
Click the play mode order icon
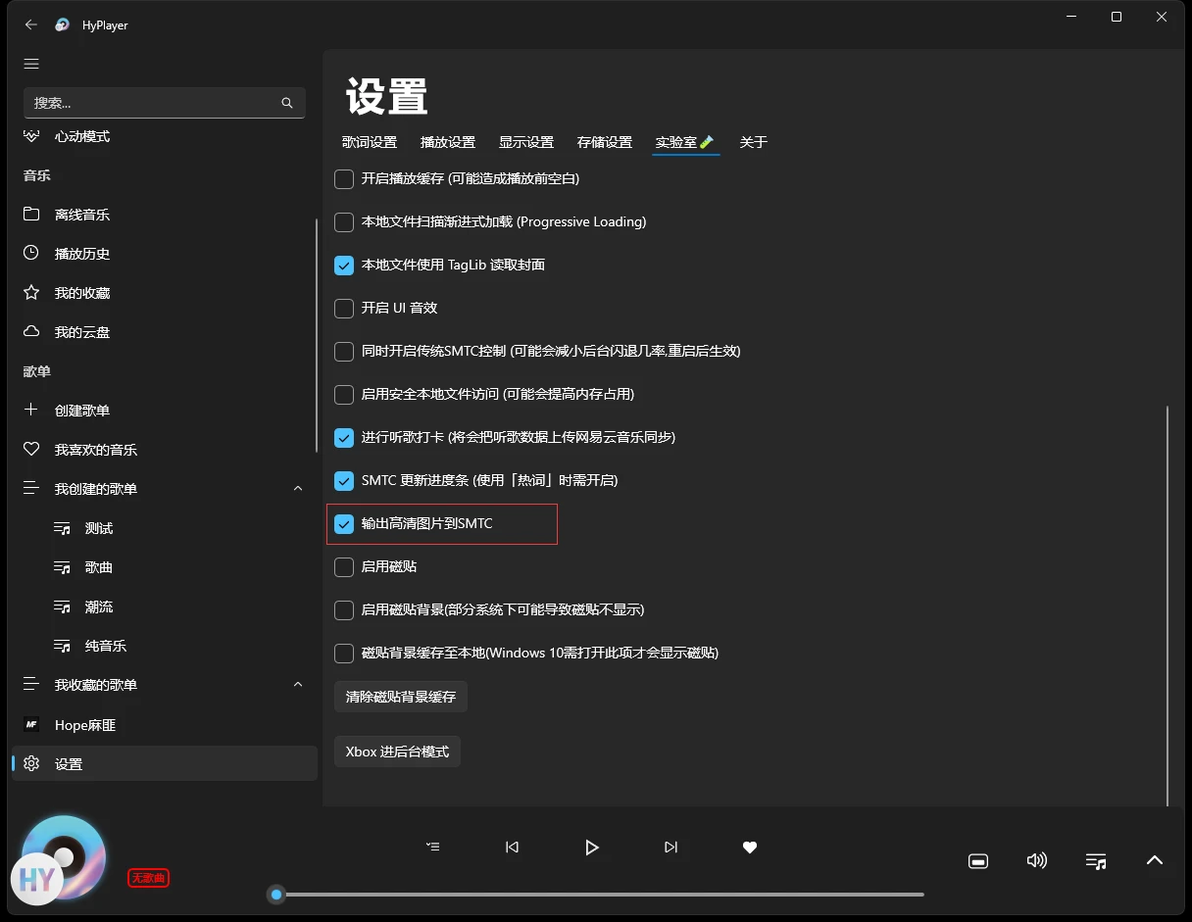click(433, 847)
